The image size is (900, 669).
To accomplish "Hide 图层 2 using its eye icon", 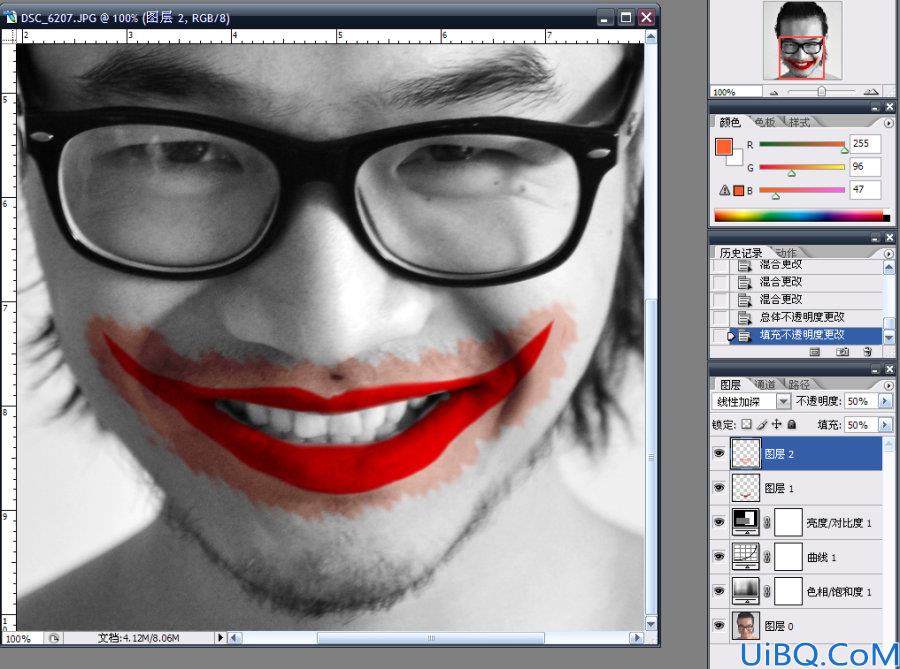I will (x=719, y=453).
